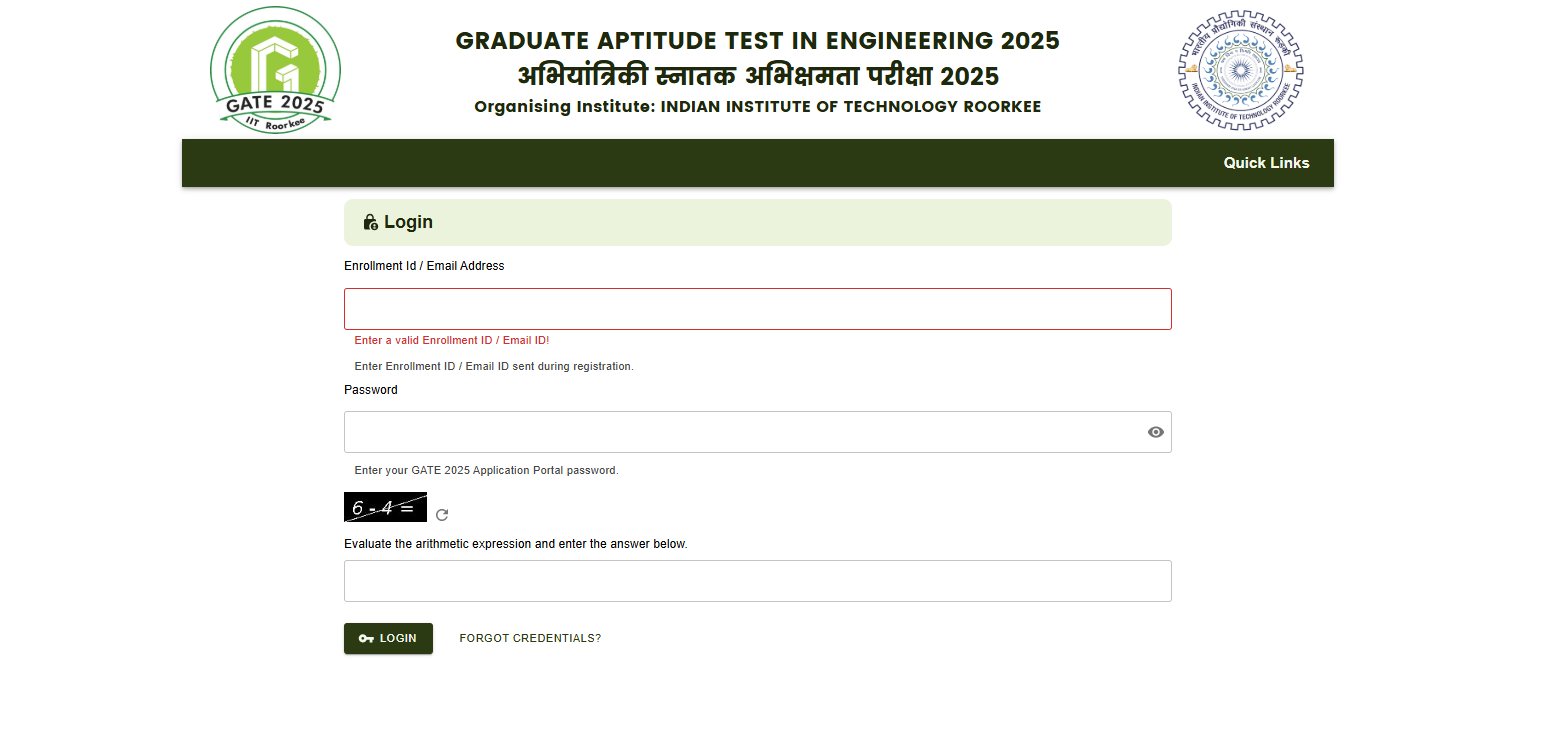Focus the captcha answer input field
Screen dimensions: 1549x751
(758, 581)
